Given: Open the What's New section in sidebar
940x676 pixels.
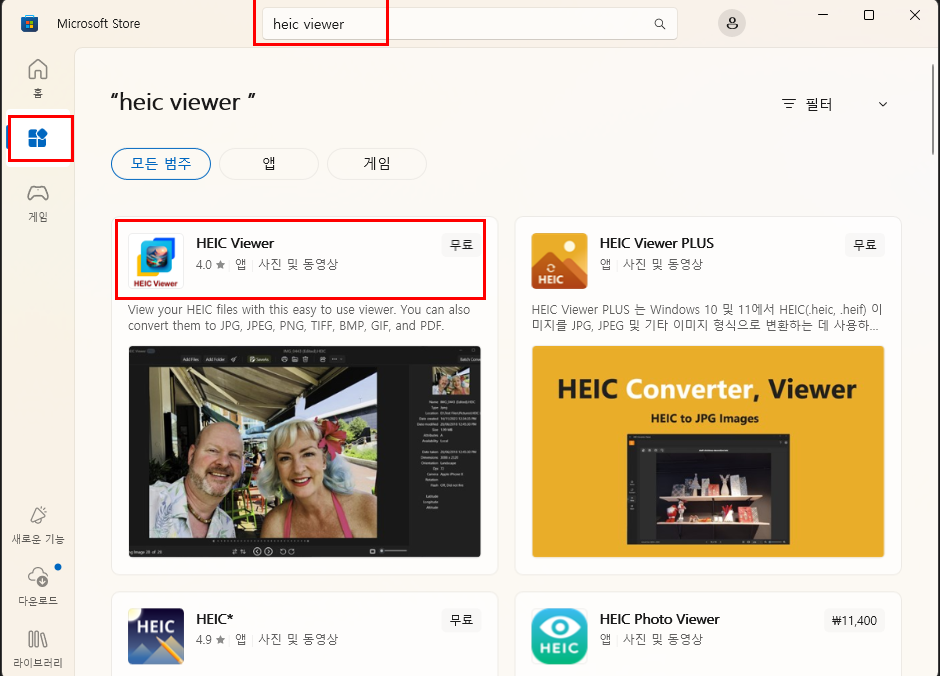Looking at the screenshot, I should tap(38, 526).
